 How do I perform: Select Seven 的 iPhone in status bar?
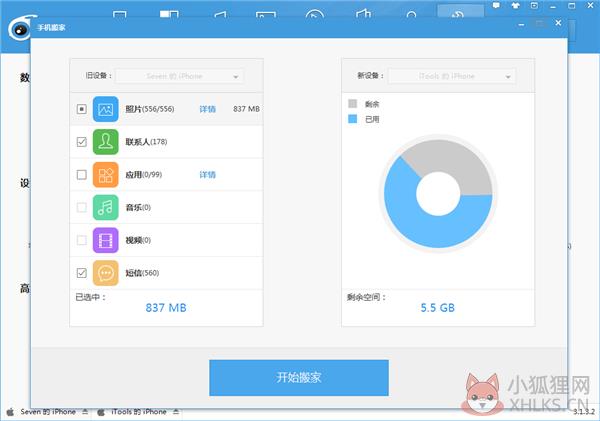coord(48,412)
